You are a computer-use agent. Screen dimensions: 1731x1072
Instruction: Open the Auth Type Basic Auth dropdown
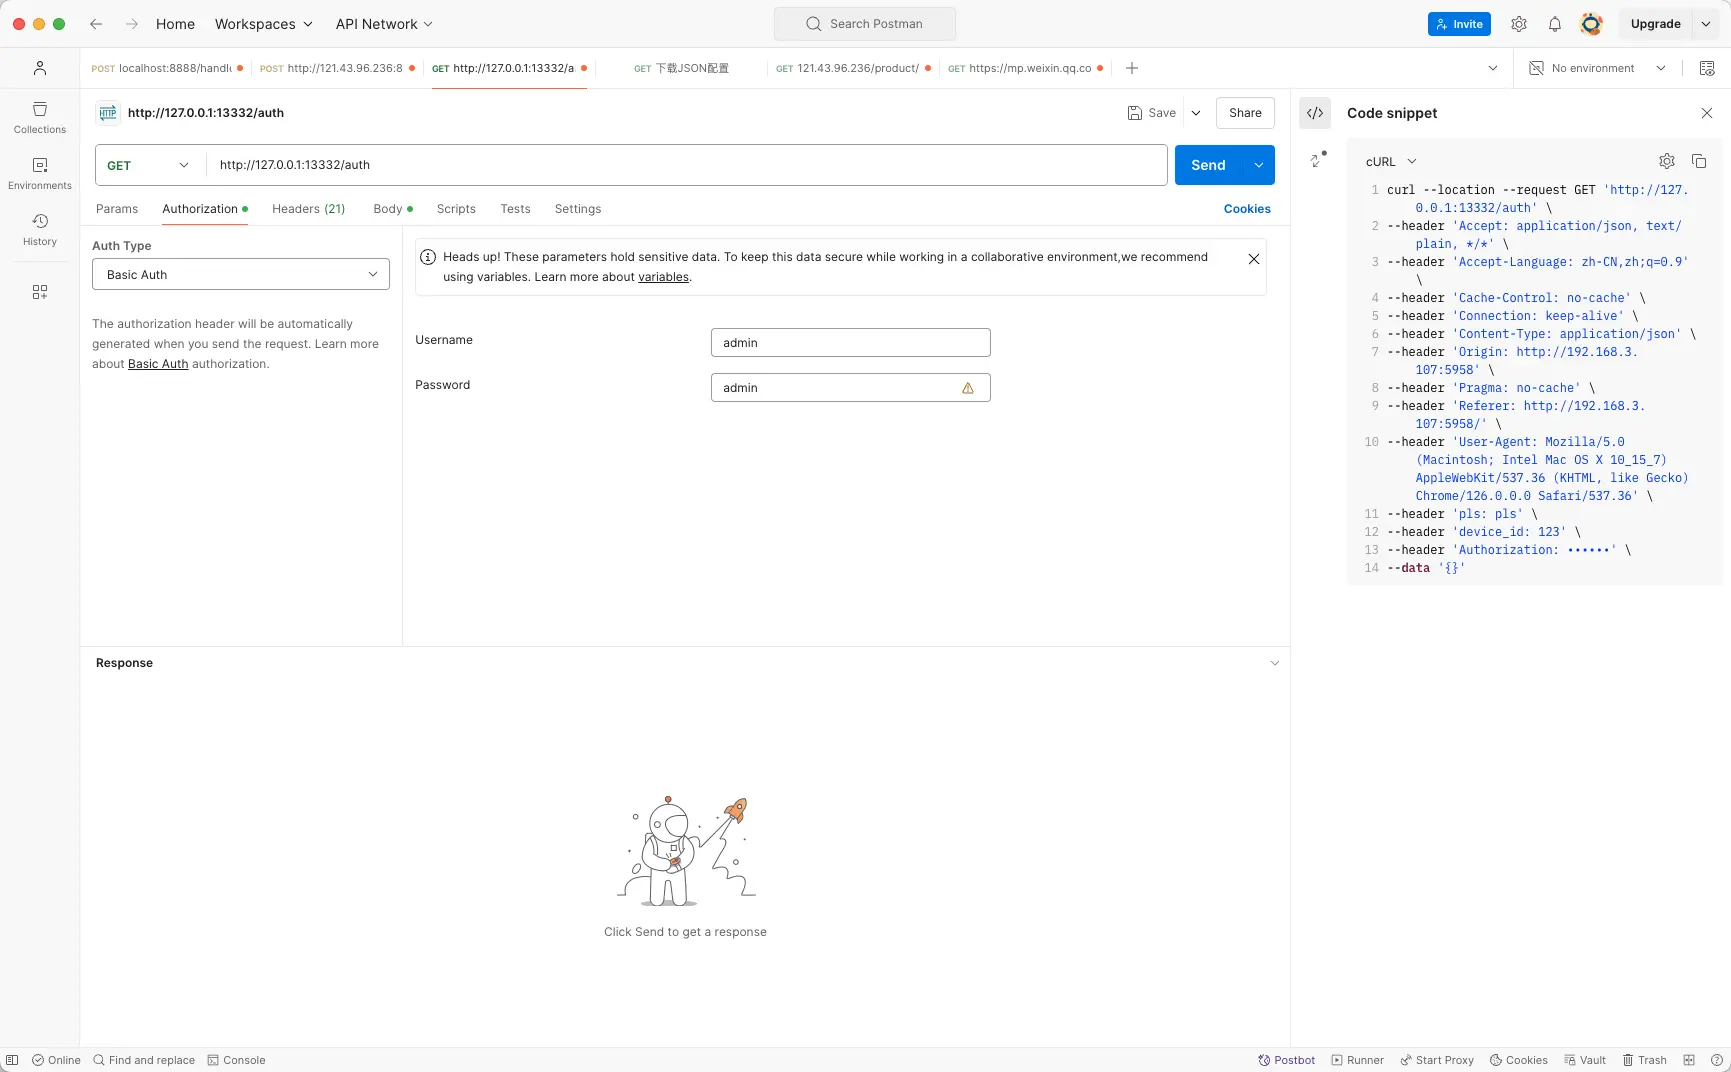[x=241, y=274]
